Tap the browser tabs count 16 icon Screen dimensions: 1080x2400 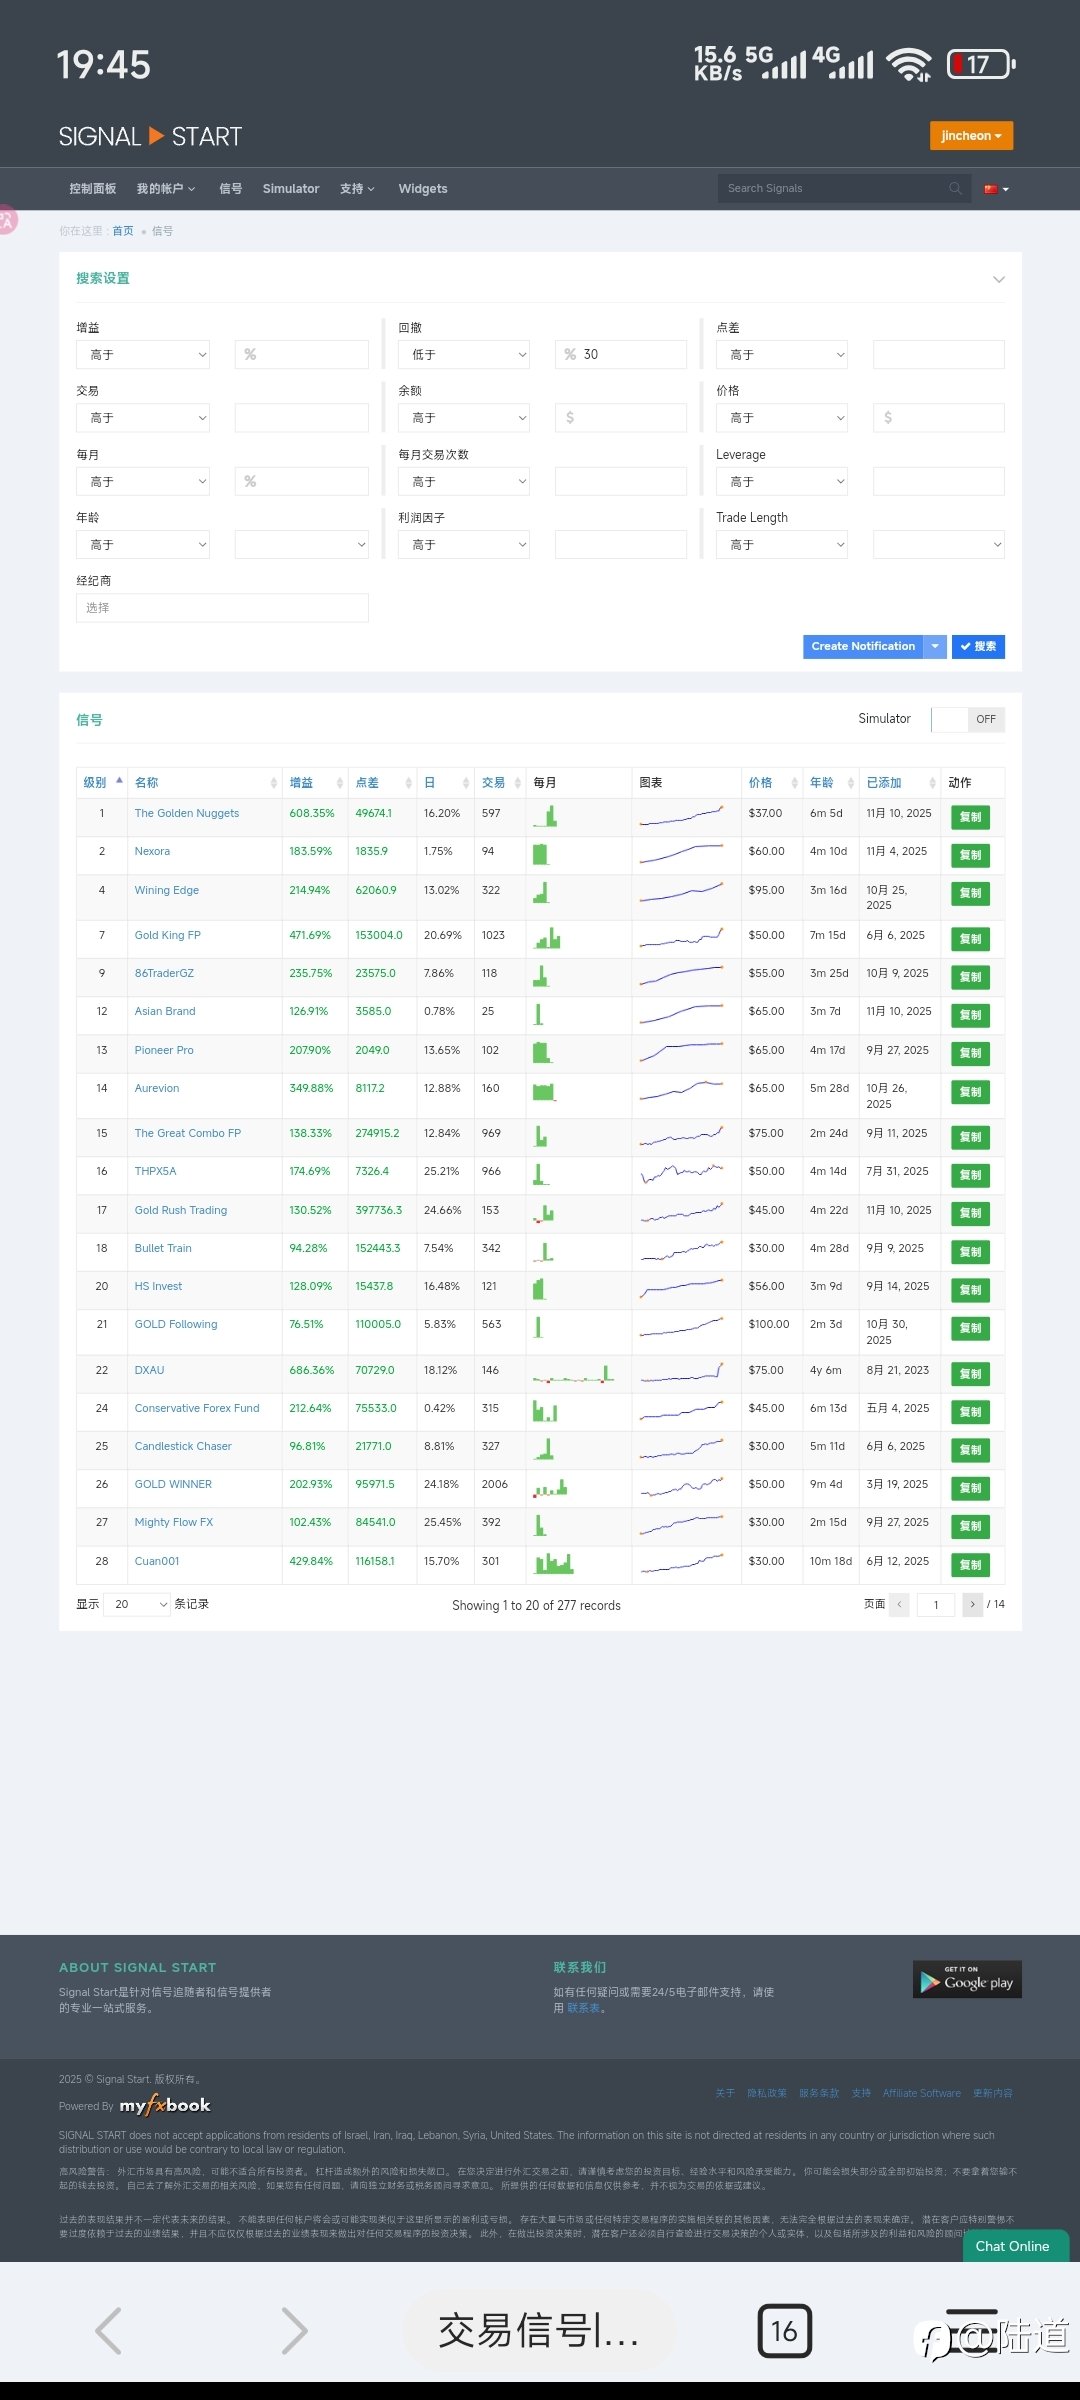click(x=785, y=2331)
